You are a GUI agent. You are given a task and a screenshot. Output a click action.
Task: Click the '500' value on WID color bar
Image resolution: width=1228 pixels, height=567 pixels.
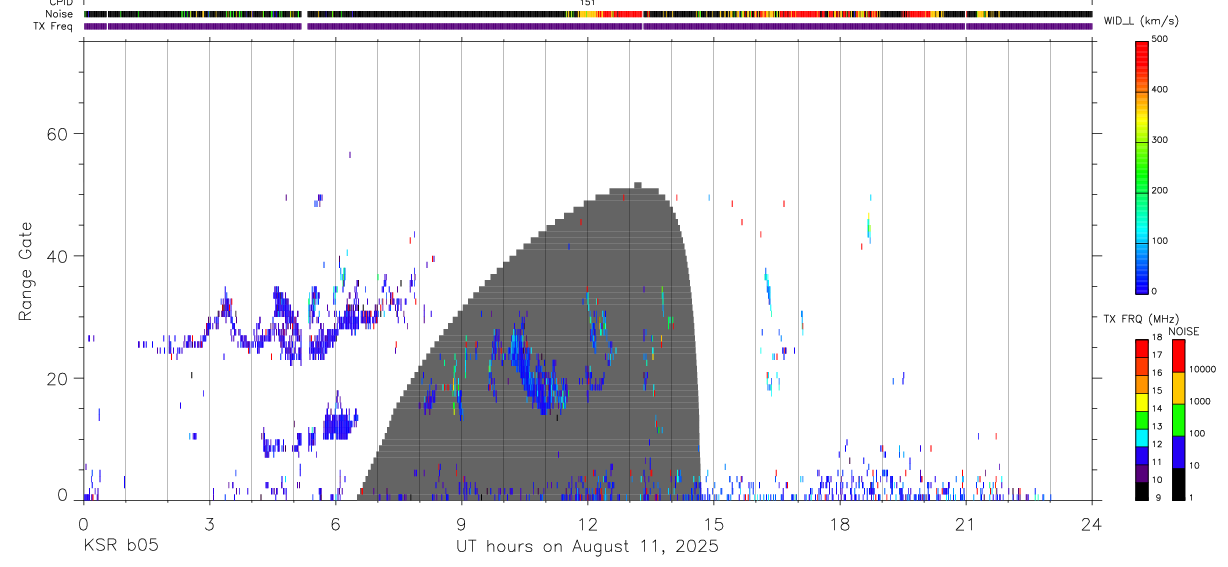pyautogui.click(x=1160, y=39)
